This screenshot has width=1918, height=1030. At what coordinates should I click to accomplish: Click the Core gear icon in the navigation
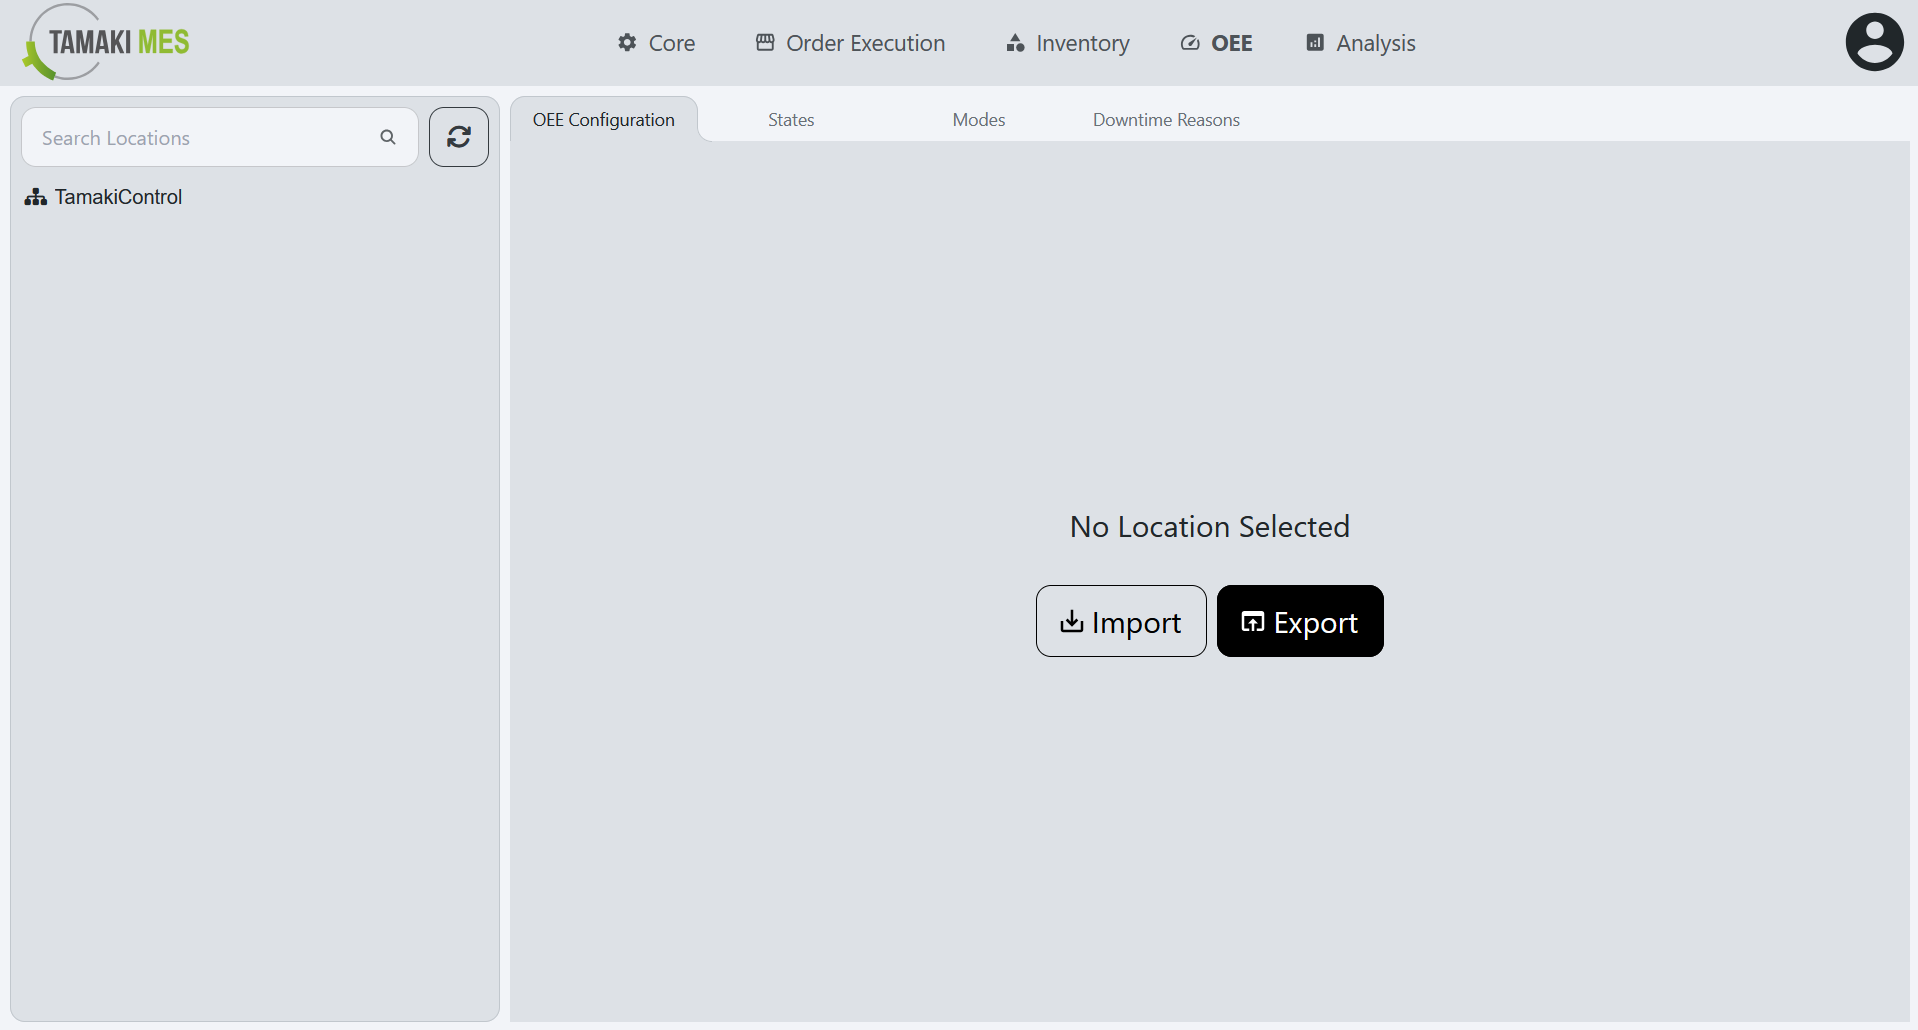point(626,42)
